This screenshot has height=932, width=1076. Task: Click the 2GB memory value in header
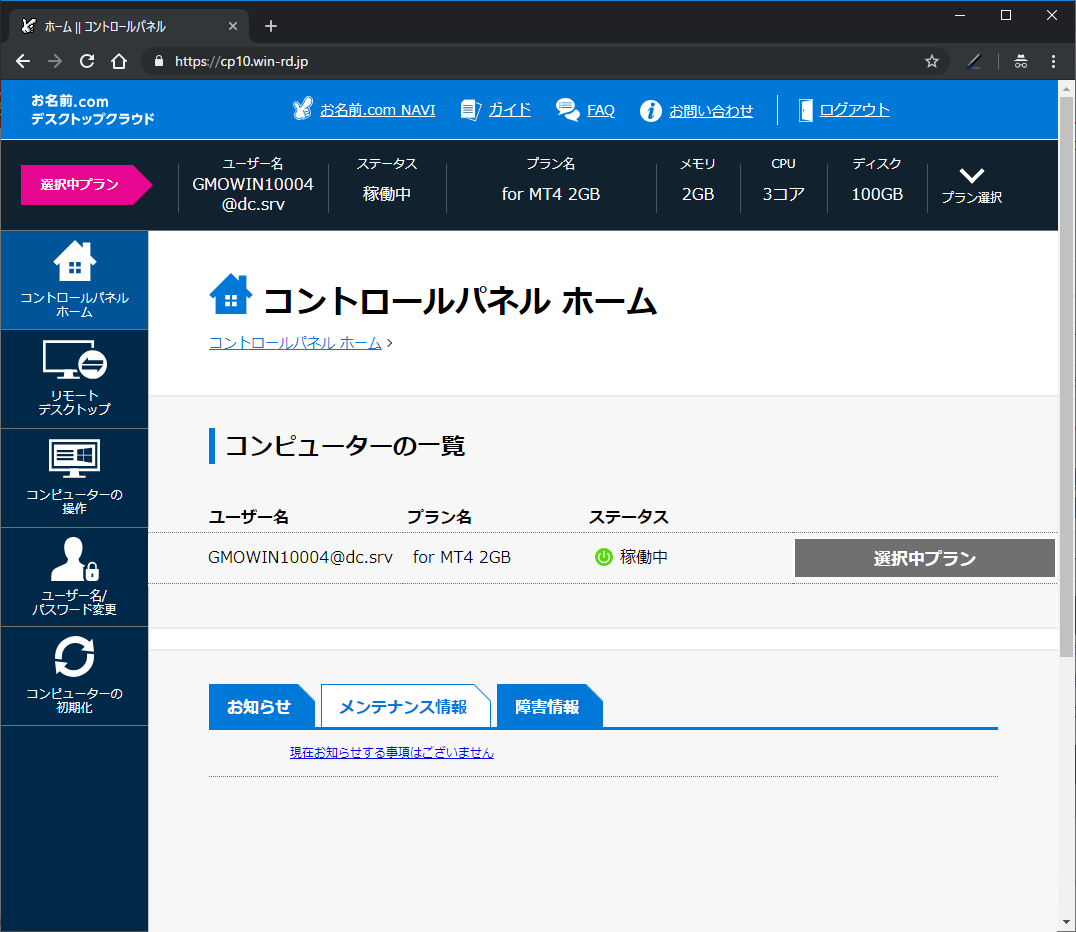point(698,194)
